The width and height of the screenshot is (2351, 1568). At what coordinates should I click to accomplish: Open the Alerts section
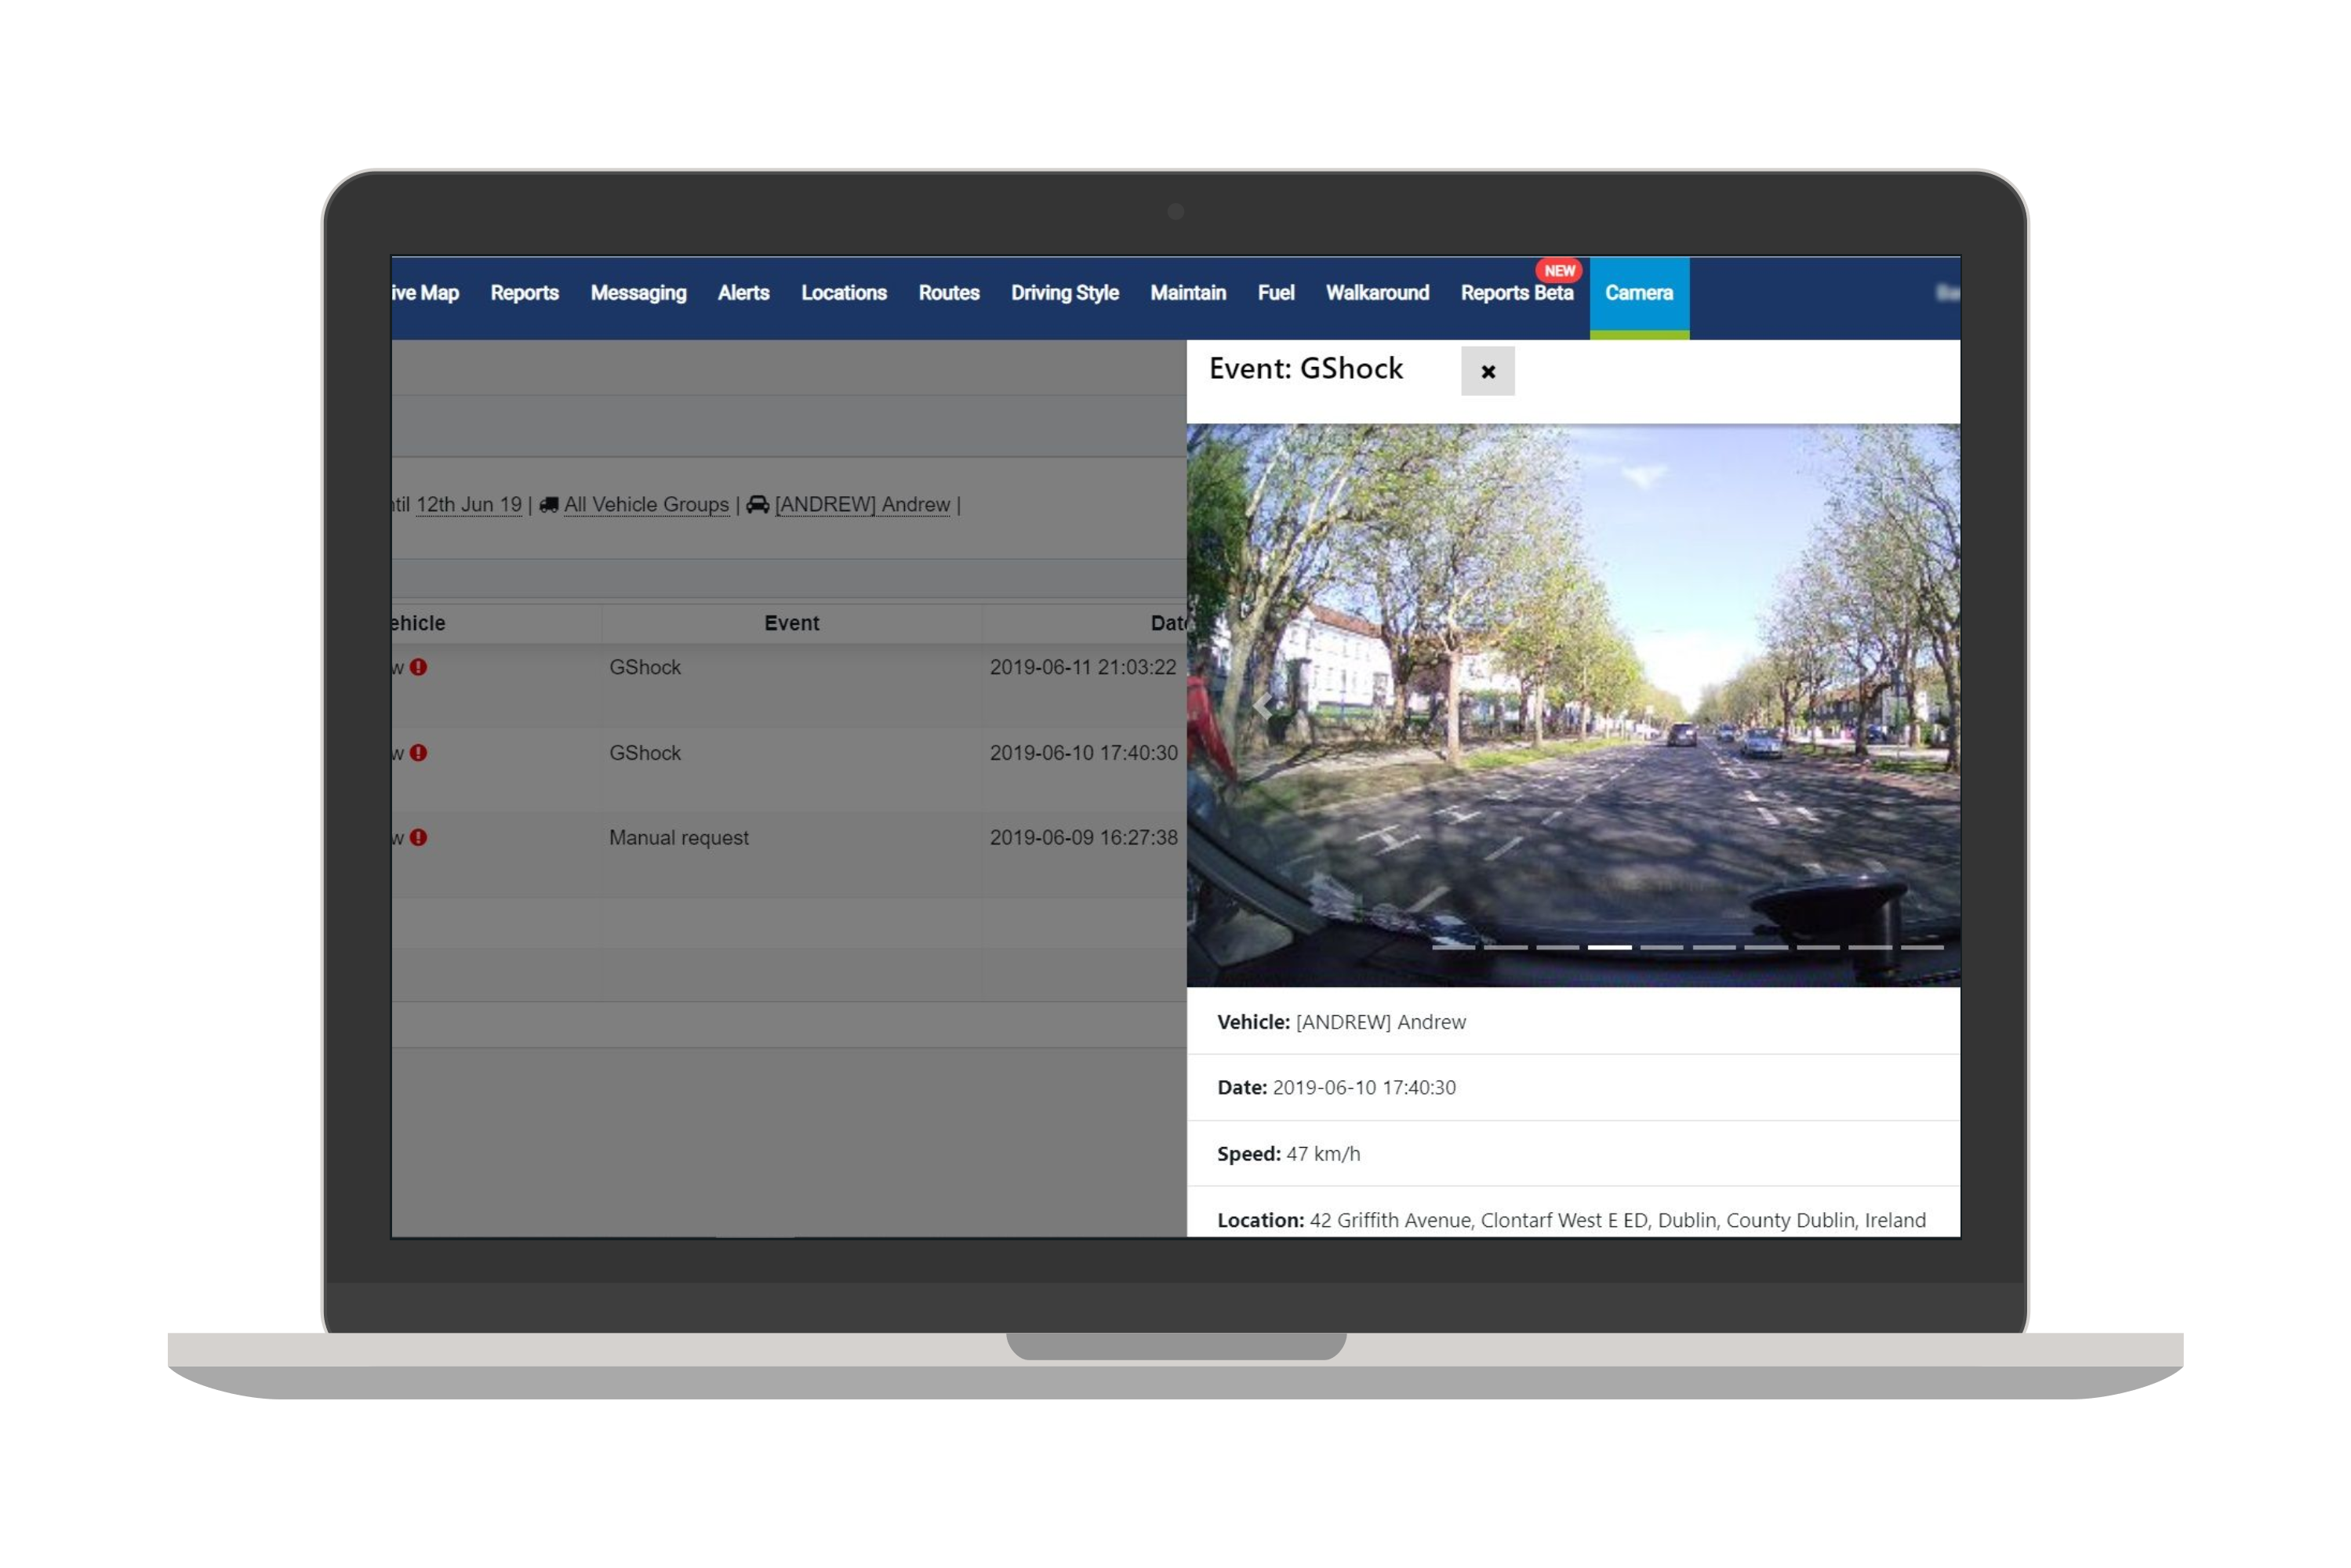point(743,293)
